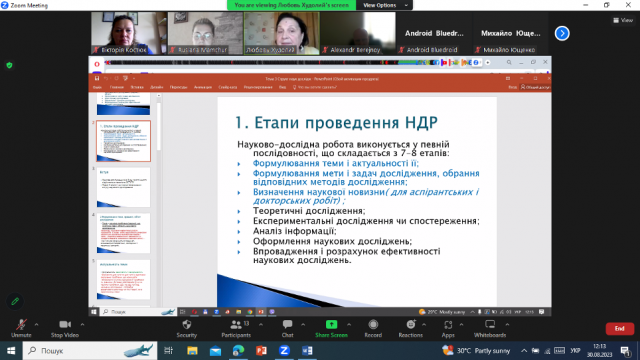Show next participants with blue arrow
Screen dimensions: 640x360
[562, 33]
